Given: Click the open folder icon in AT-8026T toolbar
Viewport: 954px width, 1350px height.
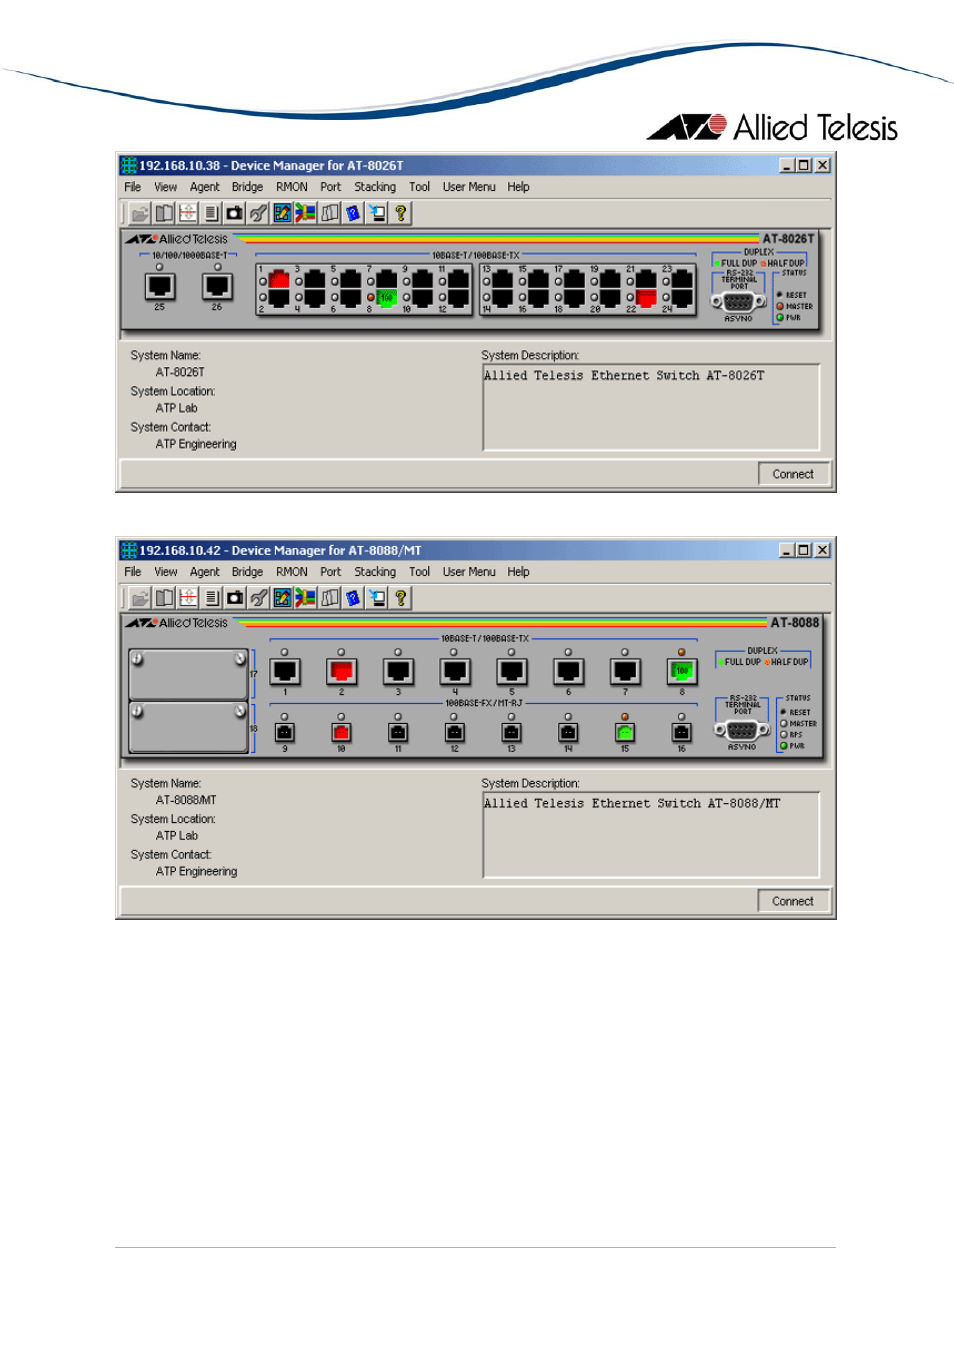Looking at the screenshot, I should coord(140,213).
